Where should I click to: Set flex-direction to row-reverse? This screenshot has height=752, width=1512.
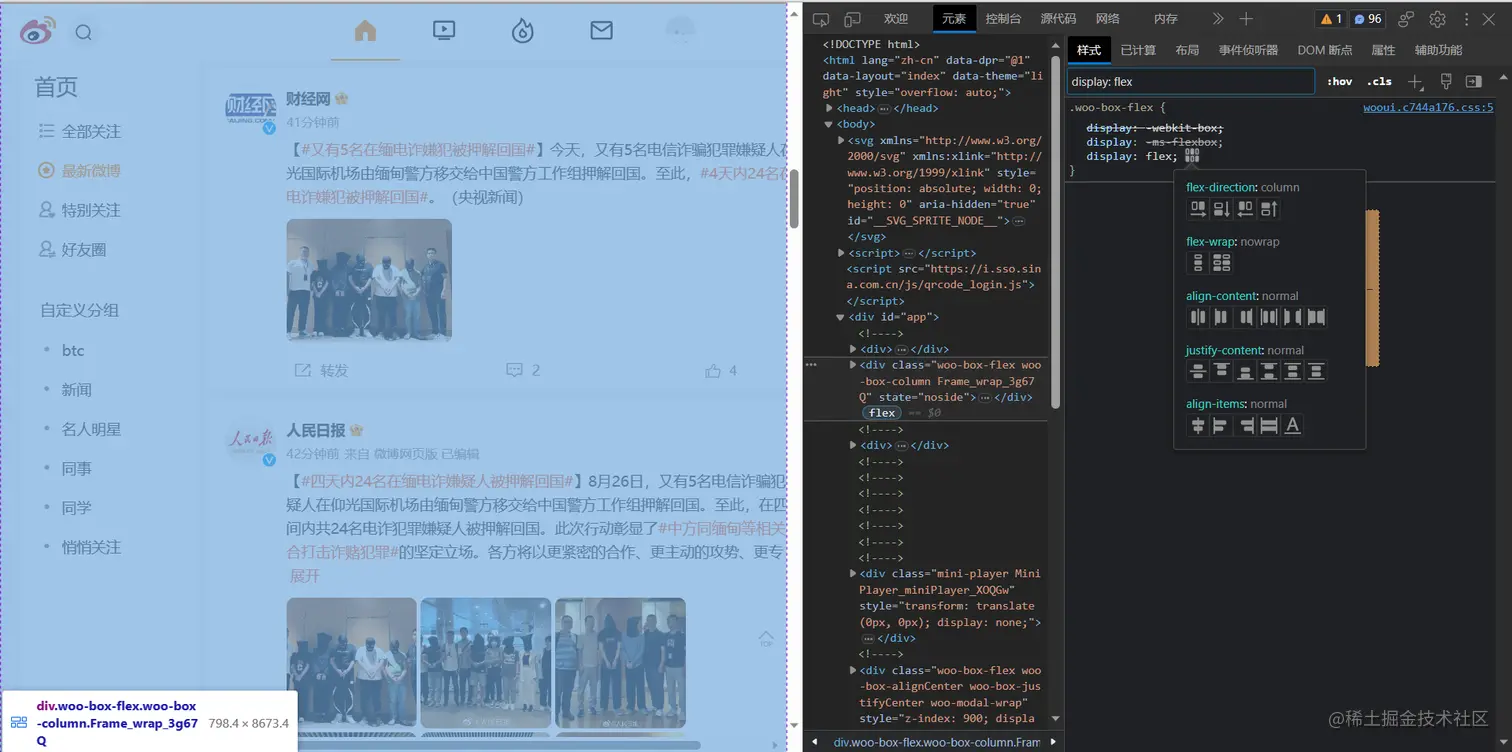(x=1245, y=209)
